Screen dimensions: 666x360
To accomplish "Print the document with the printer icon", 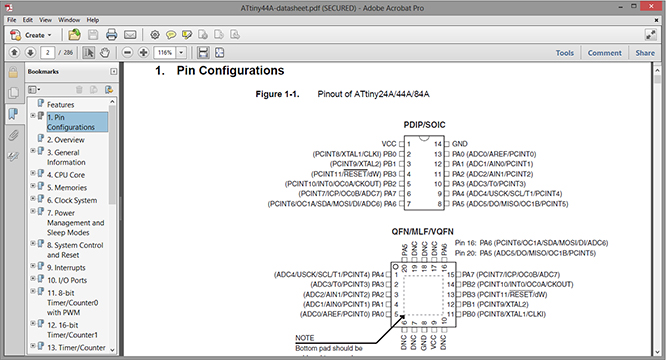I will 111,35.
